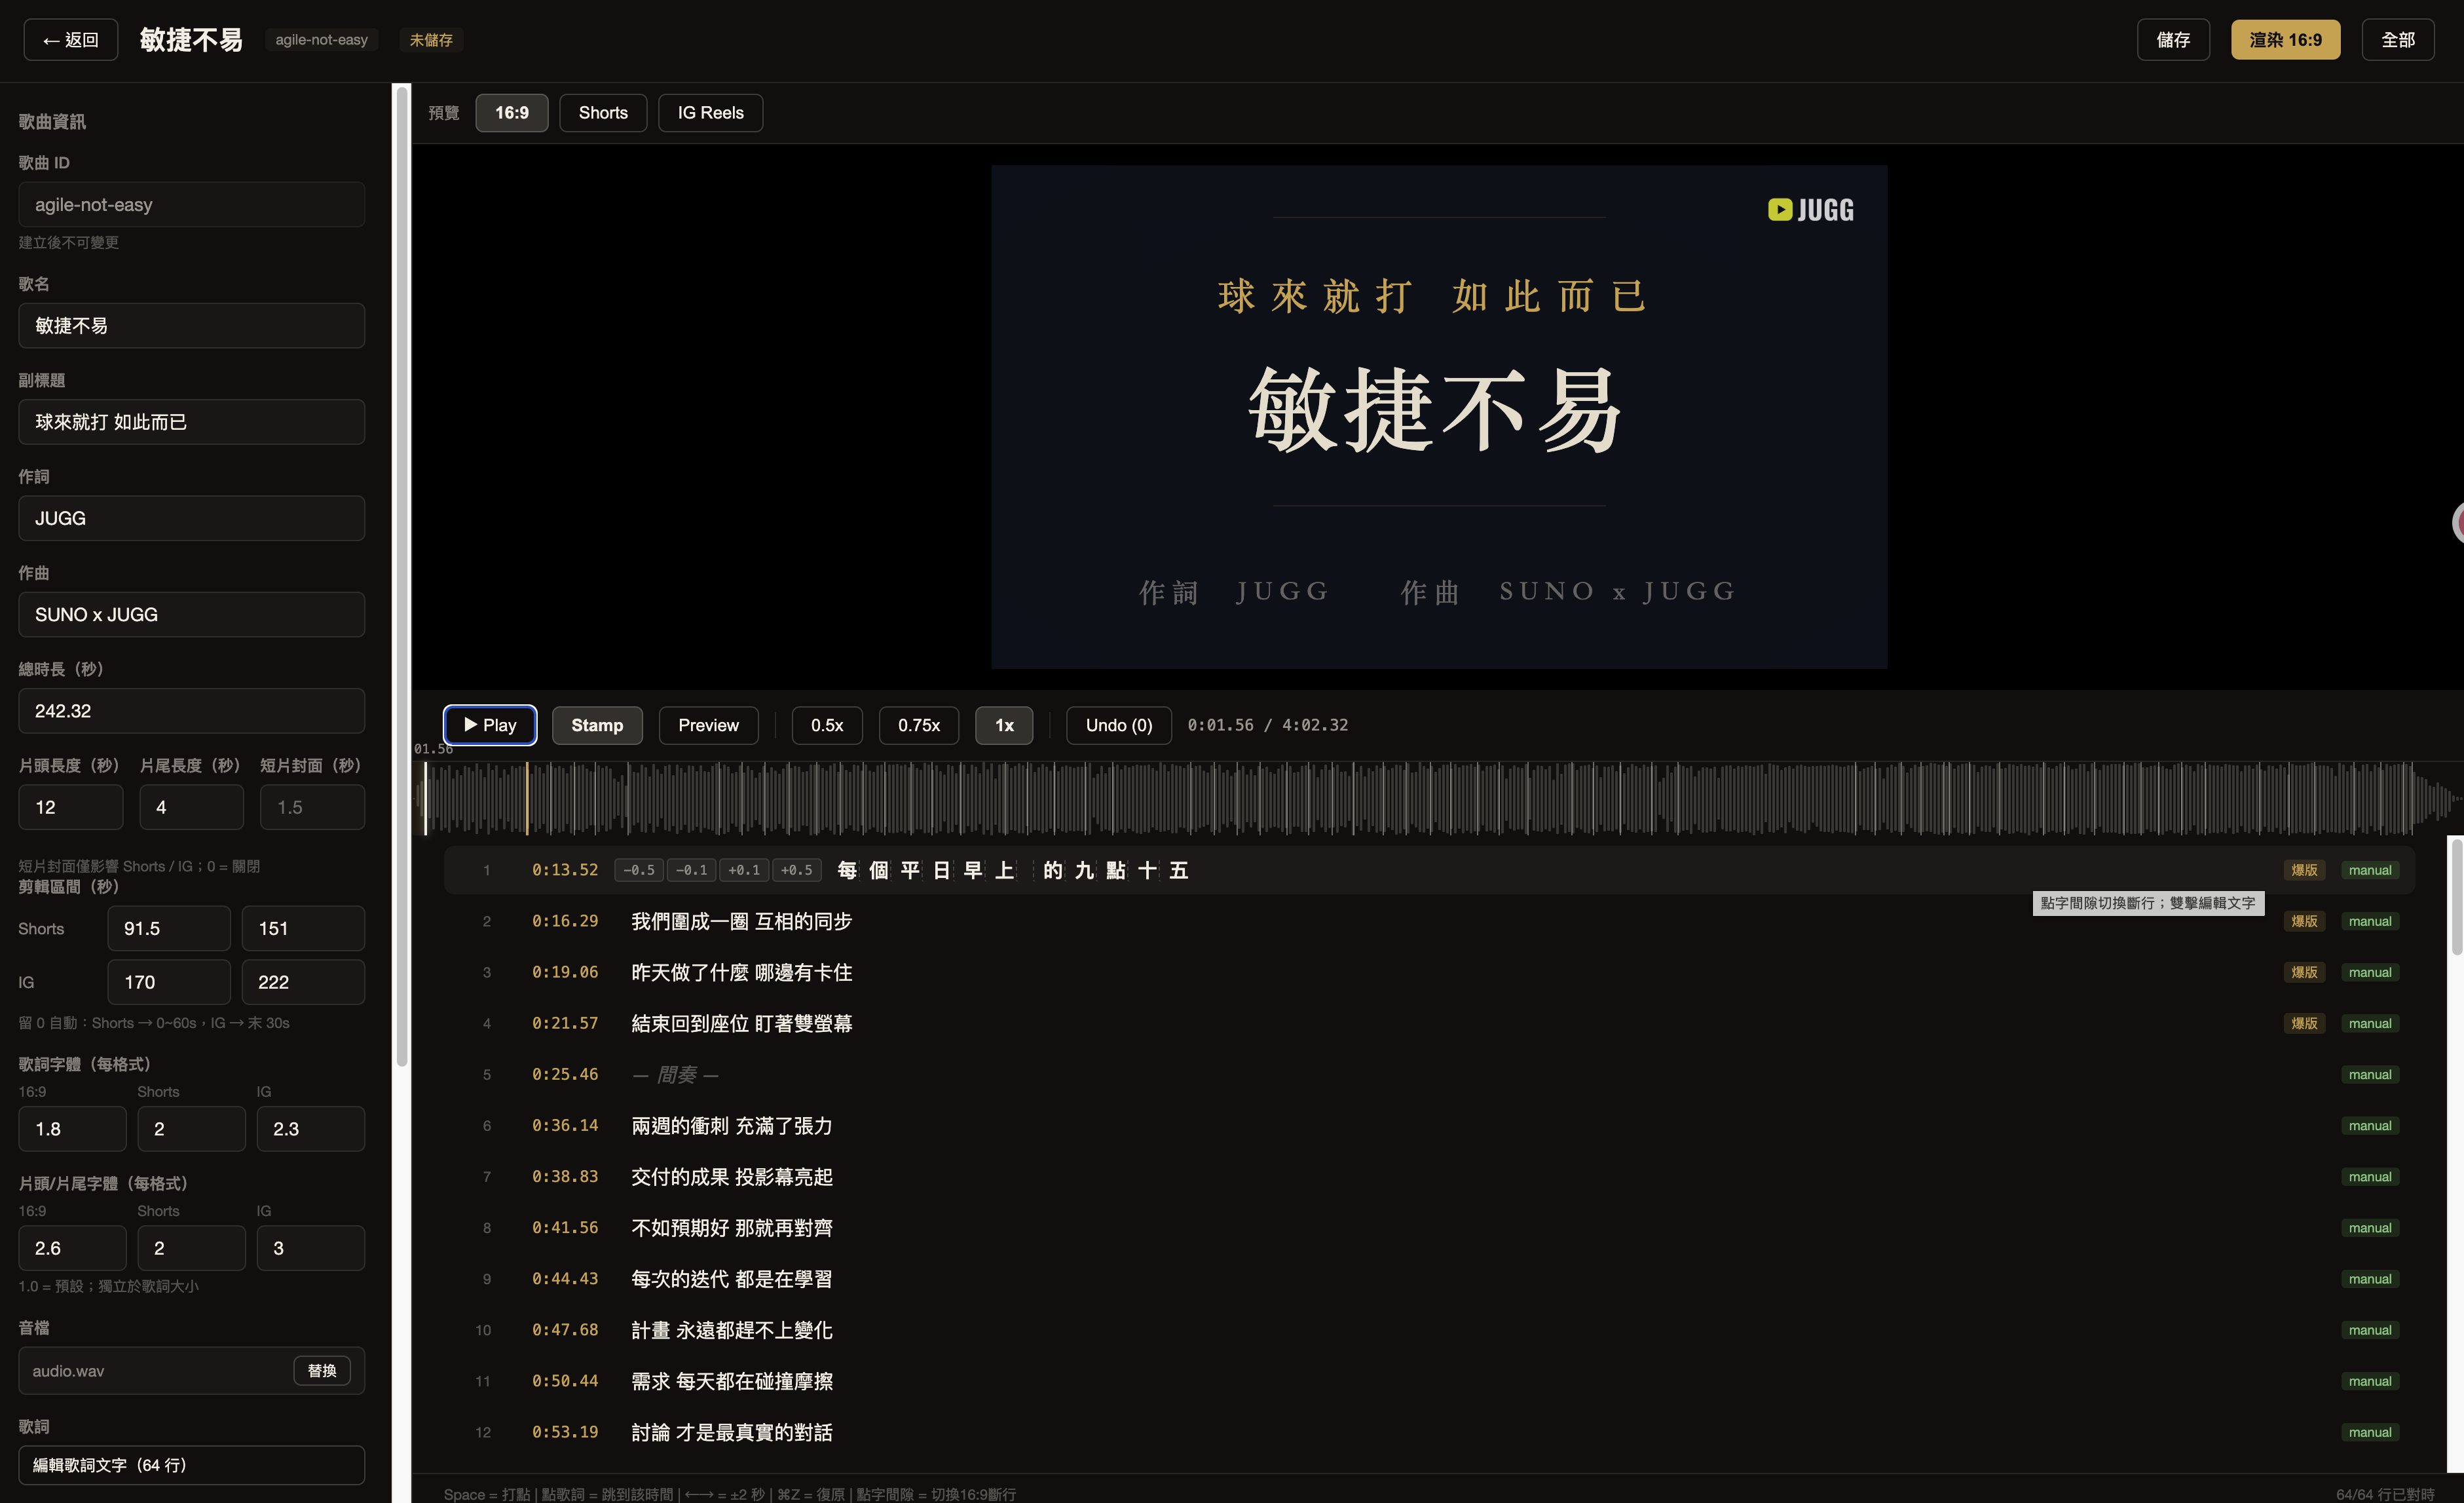This screenshot has height=1503, width=2464.
Task: Click the IG lyric font size field 2.3
Action: pos(311,1129)
